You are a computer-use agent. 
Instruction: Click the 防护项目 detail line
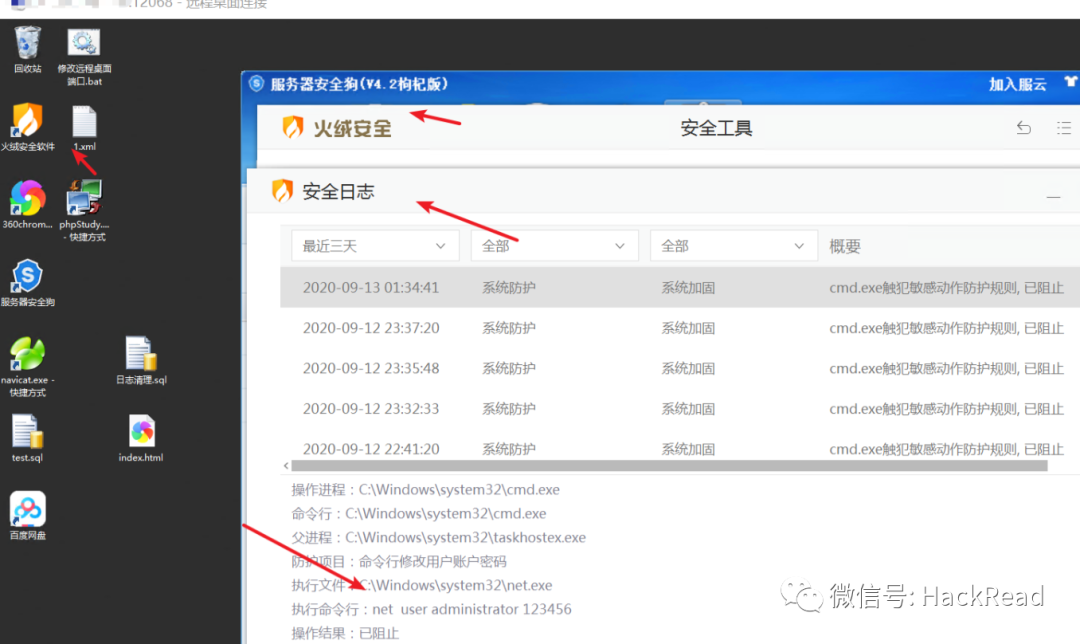(399, 561)
